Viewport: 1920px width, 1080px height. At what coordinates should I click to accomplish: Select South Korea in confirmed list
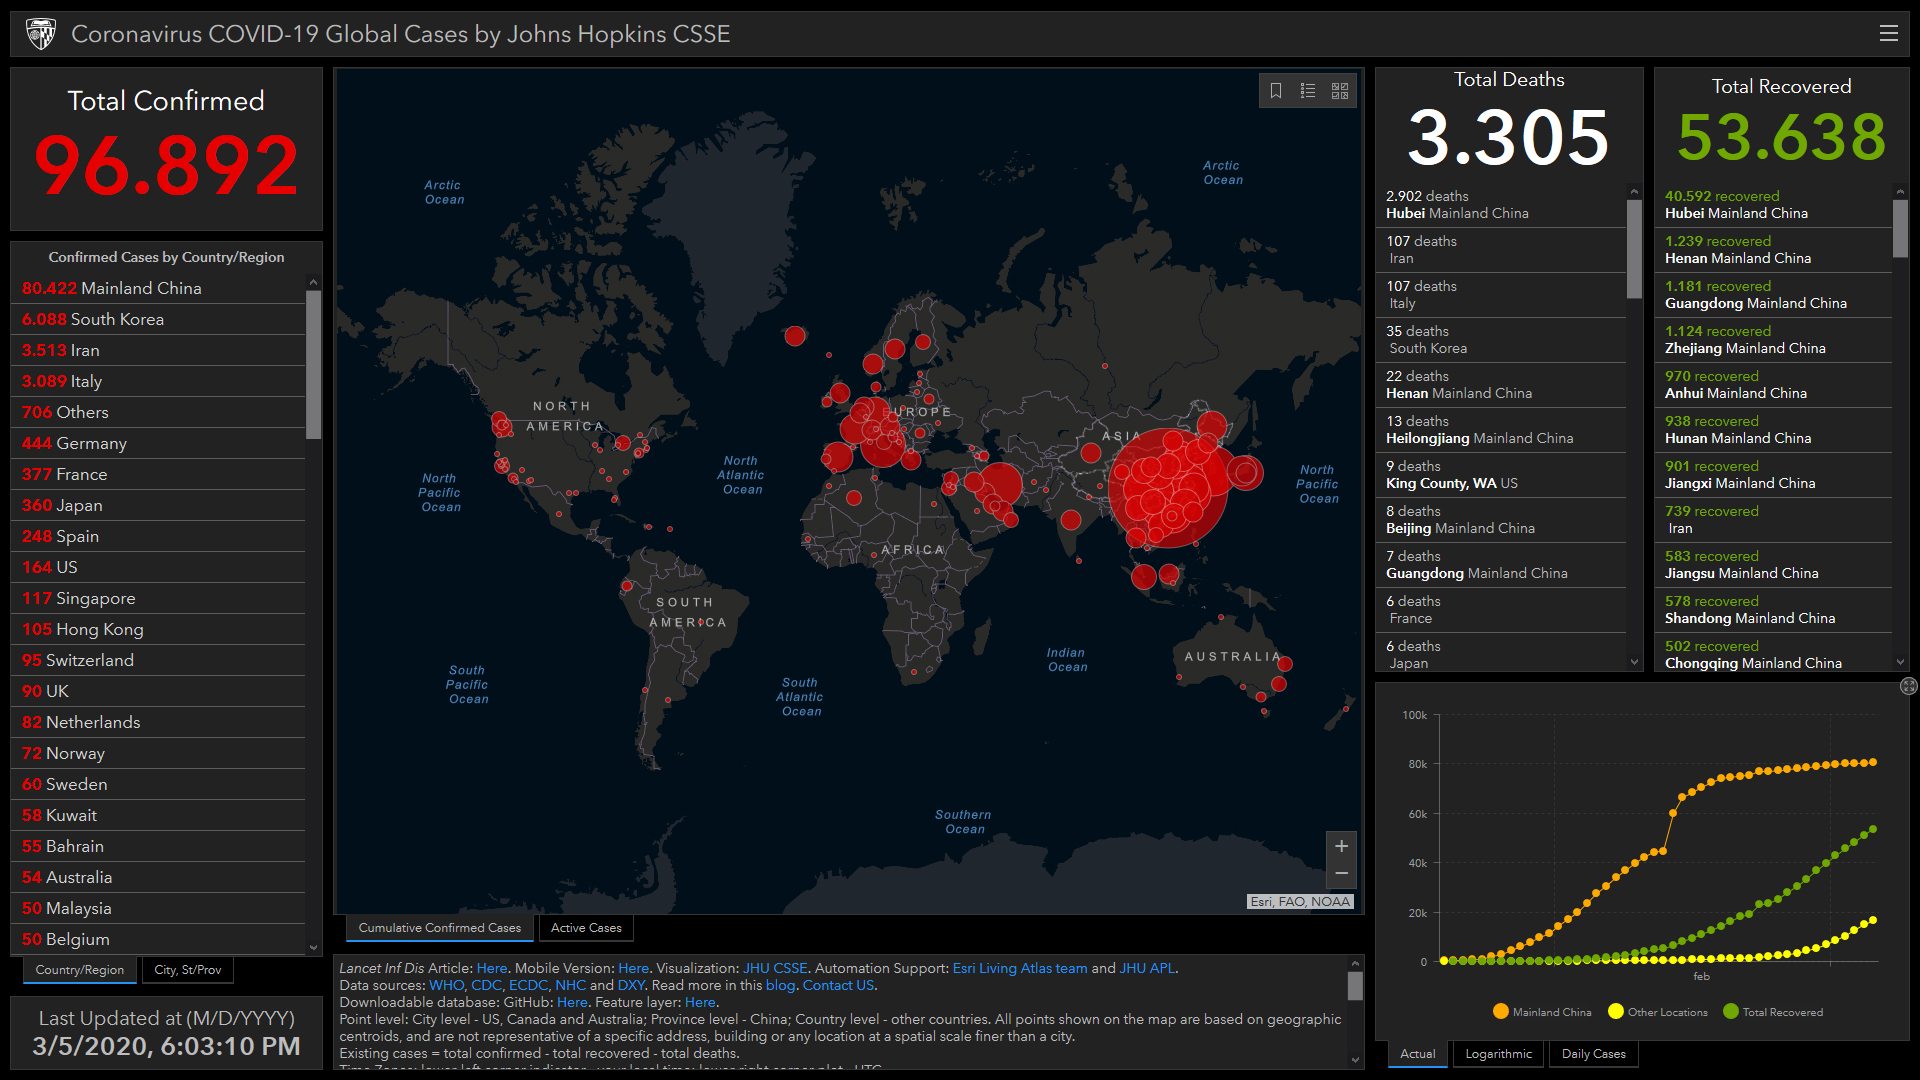click(158, 319)
